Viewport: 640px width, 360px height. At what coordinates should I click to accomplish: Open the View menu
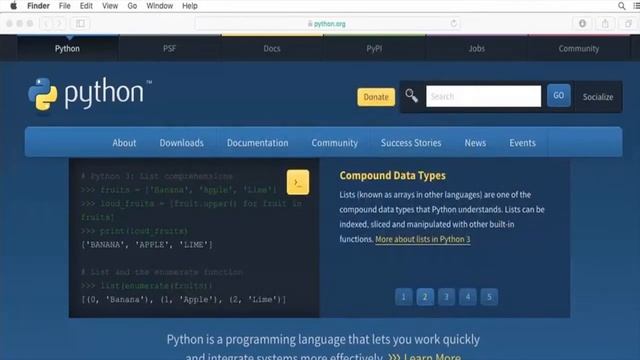[110, 6]
